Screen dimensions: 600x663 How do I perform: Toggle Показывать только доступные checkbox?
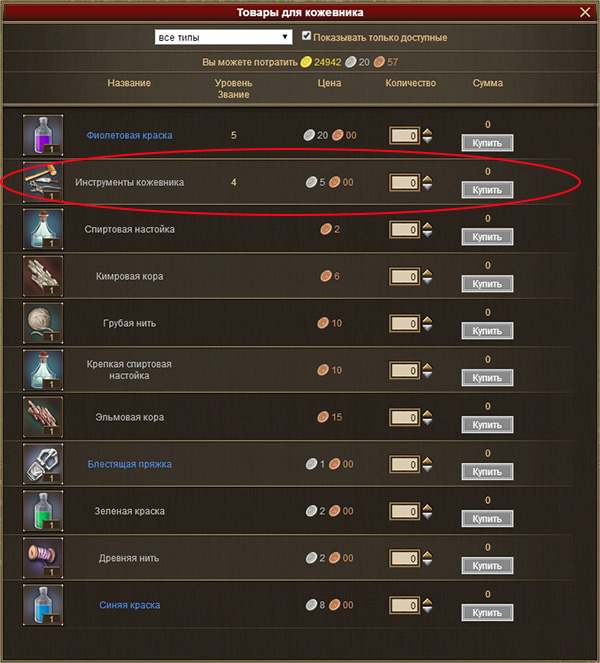click(307, 36)
